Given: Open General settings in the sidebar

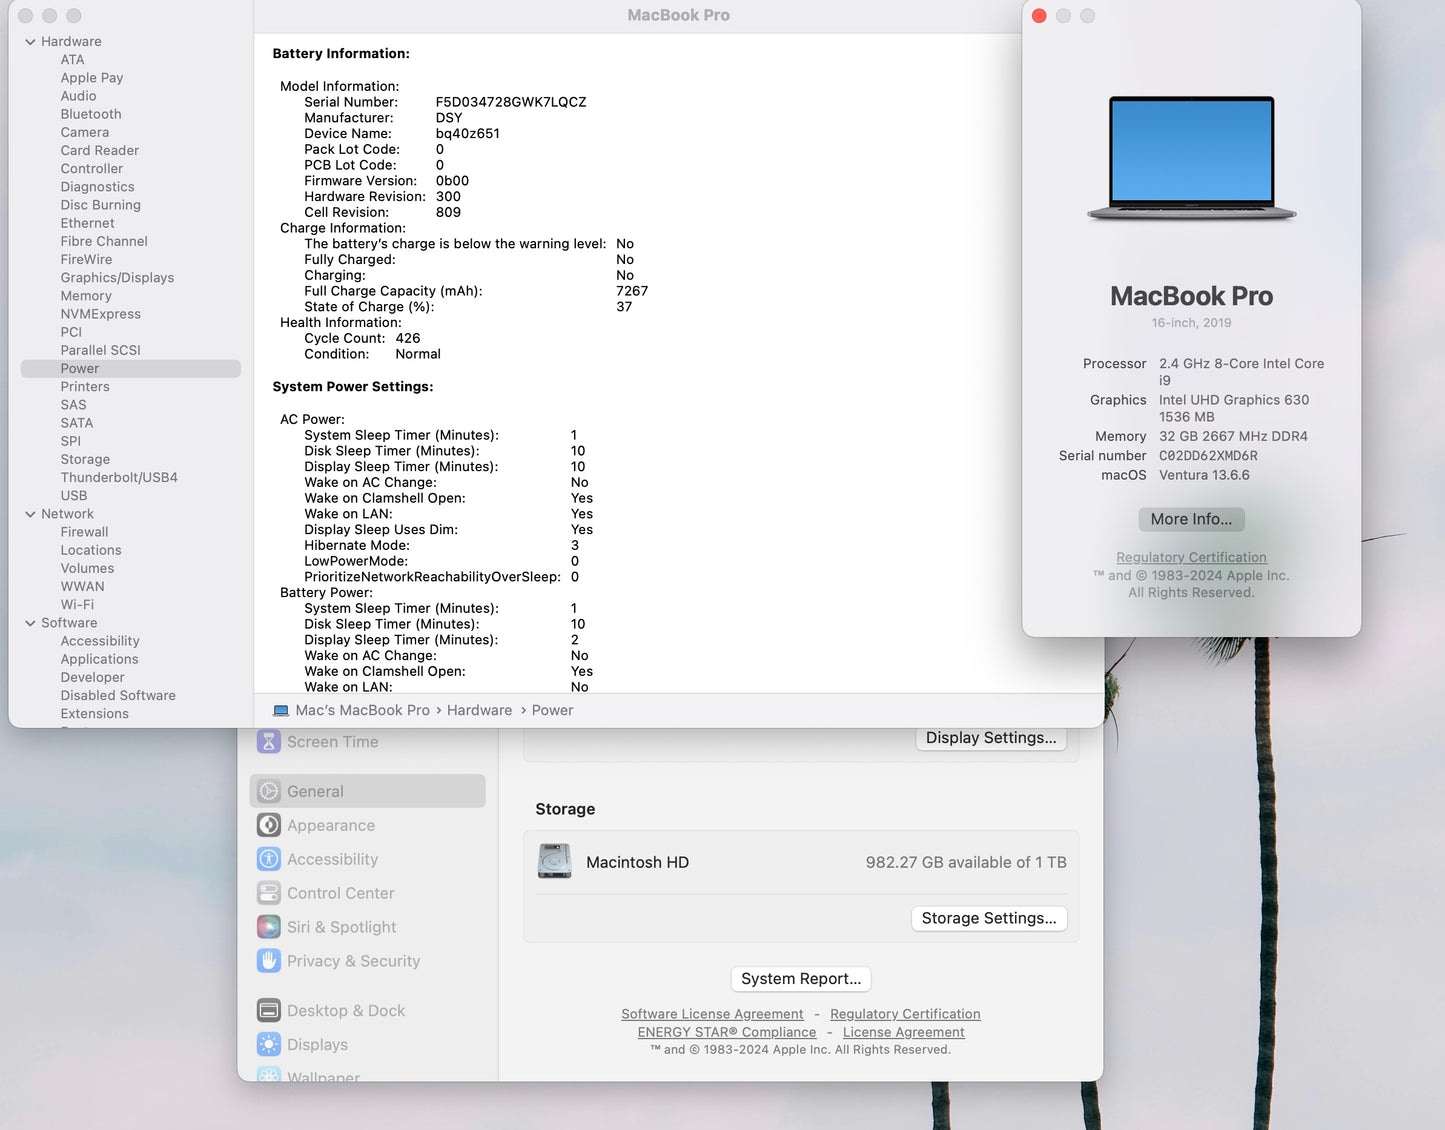Looking at the screenshot, I should (x=316, y=791).
